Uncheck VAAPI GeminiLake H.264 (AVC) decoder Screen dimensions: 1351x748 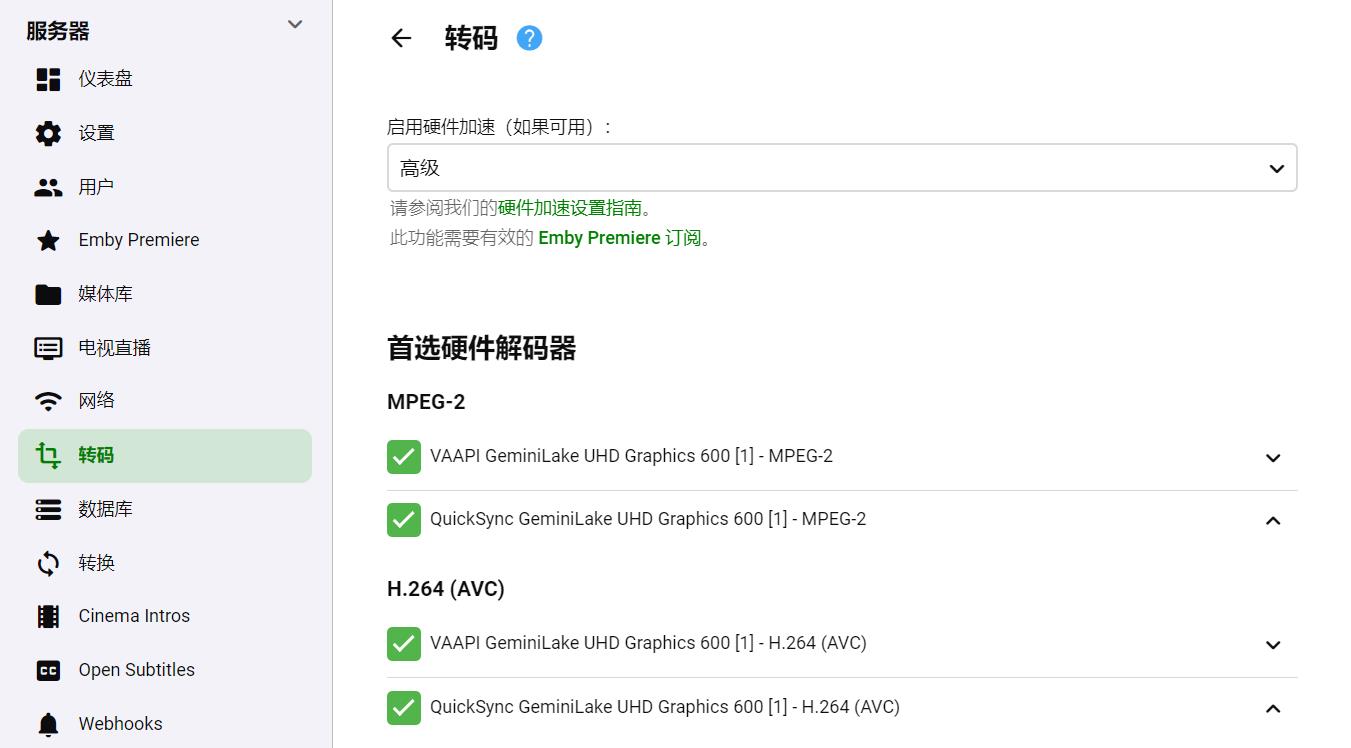click(404, 644)
